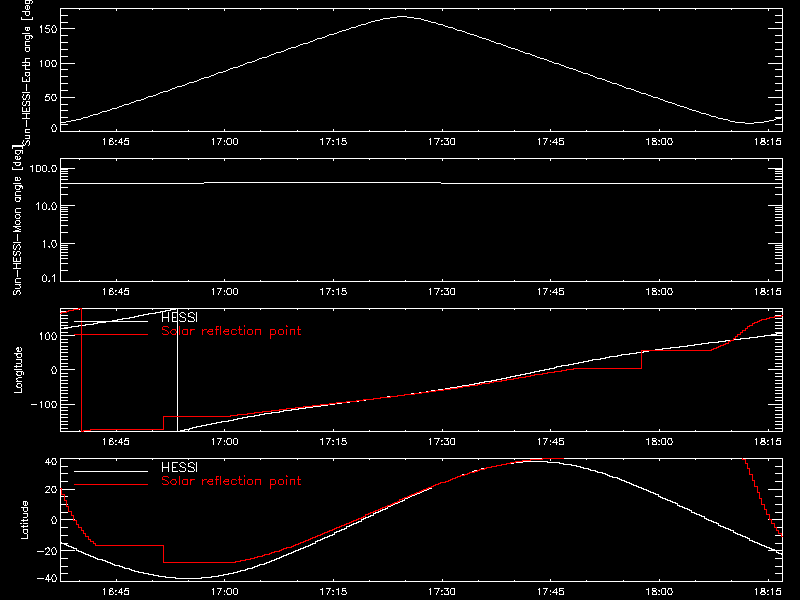Click 18:15 time label under Longitude plot
This screenshot has height=600, width=800.
point(768,441)
